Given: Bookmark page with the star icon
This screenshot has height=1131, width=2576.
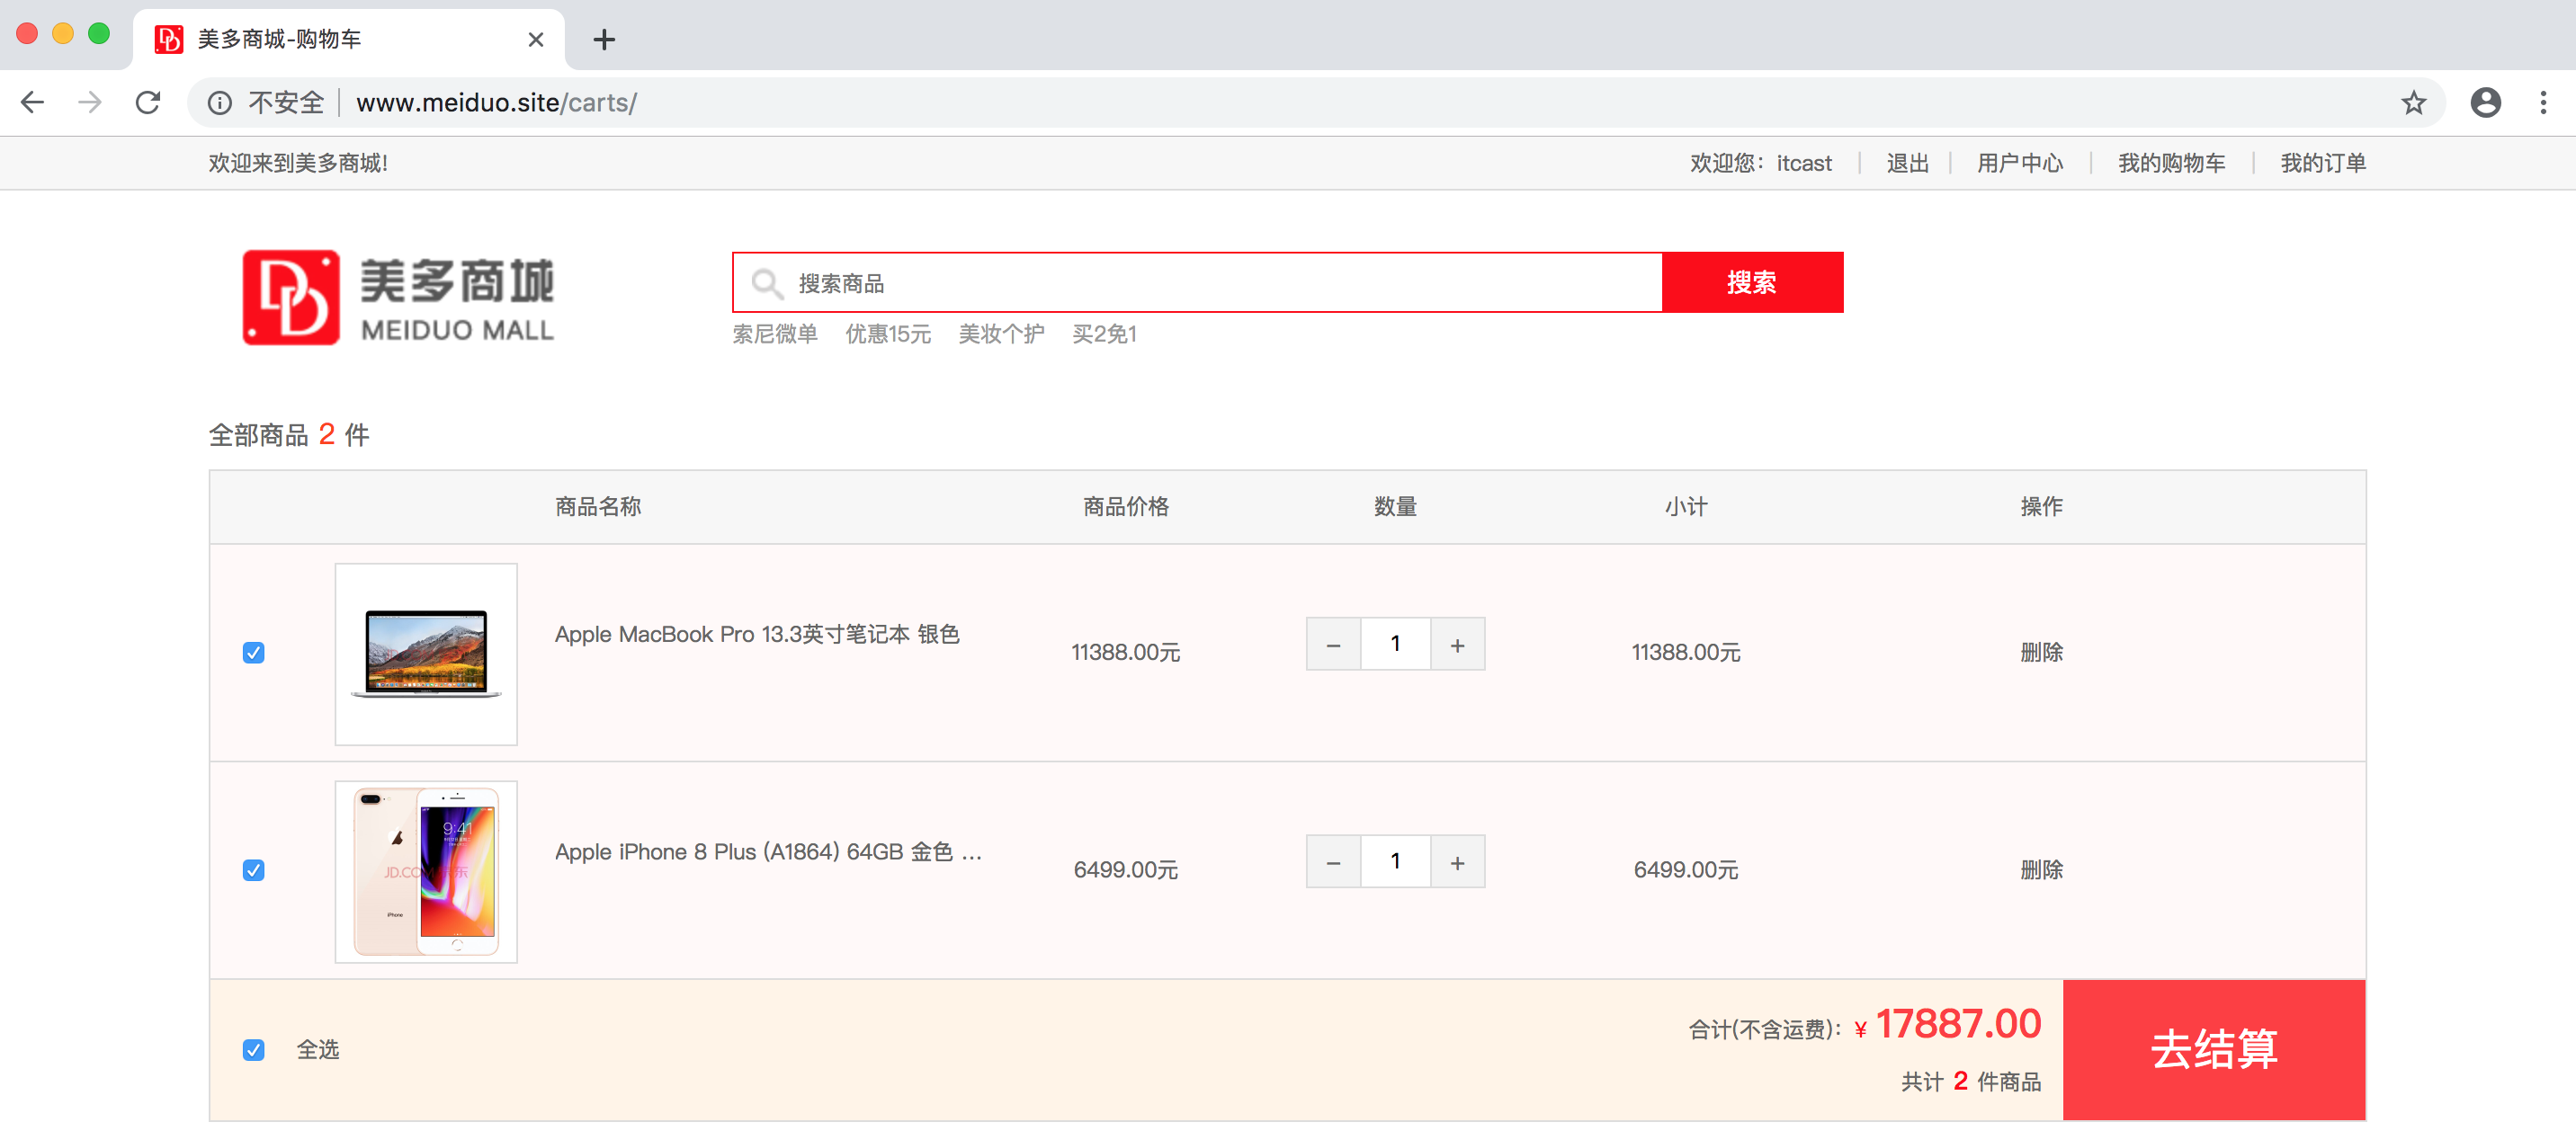Looking at the screenshot, I should (x=2413, y=102).
